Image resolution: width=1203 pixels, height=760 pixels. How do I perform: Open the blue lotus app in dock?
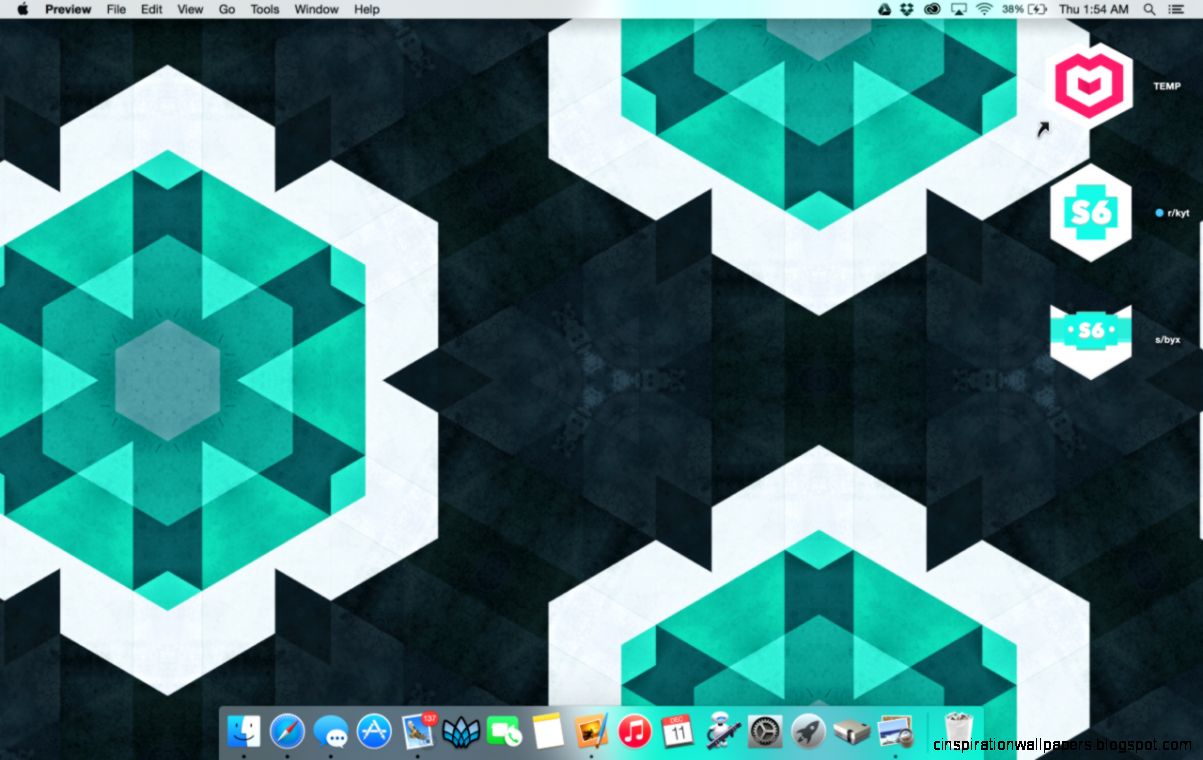(462, 732)
